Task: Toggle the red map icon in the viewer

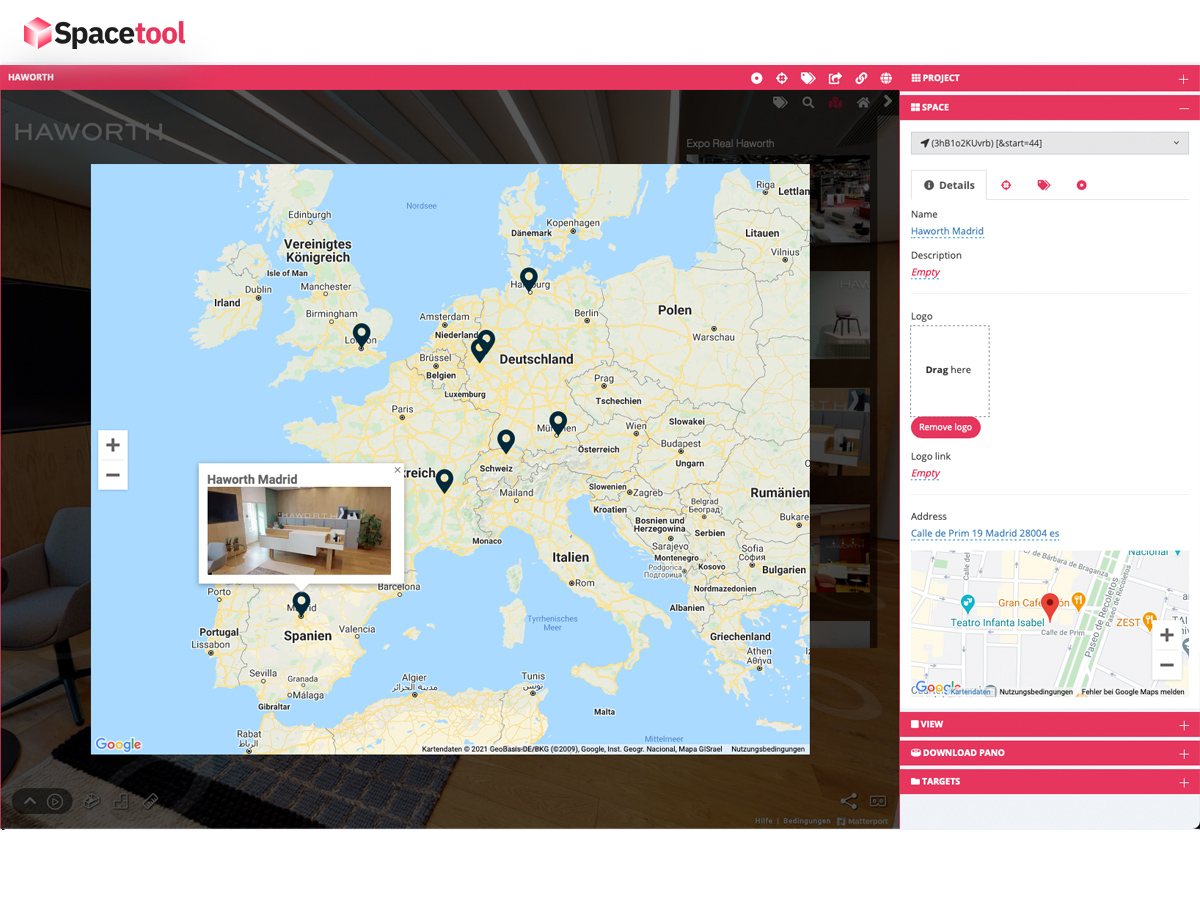Action: point(836,102)
